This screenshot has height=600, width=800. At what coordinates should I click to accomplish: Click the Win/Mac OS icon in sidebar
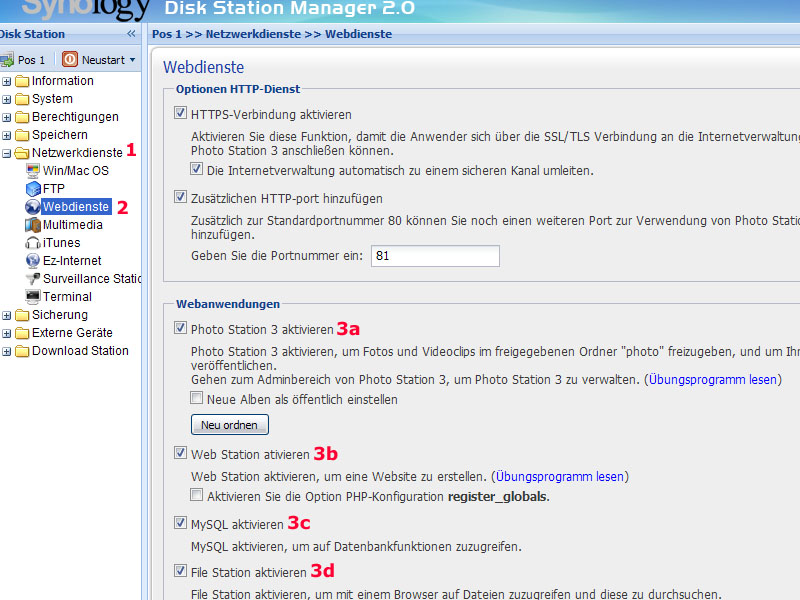click(33, 171)
